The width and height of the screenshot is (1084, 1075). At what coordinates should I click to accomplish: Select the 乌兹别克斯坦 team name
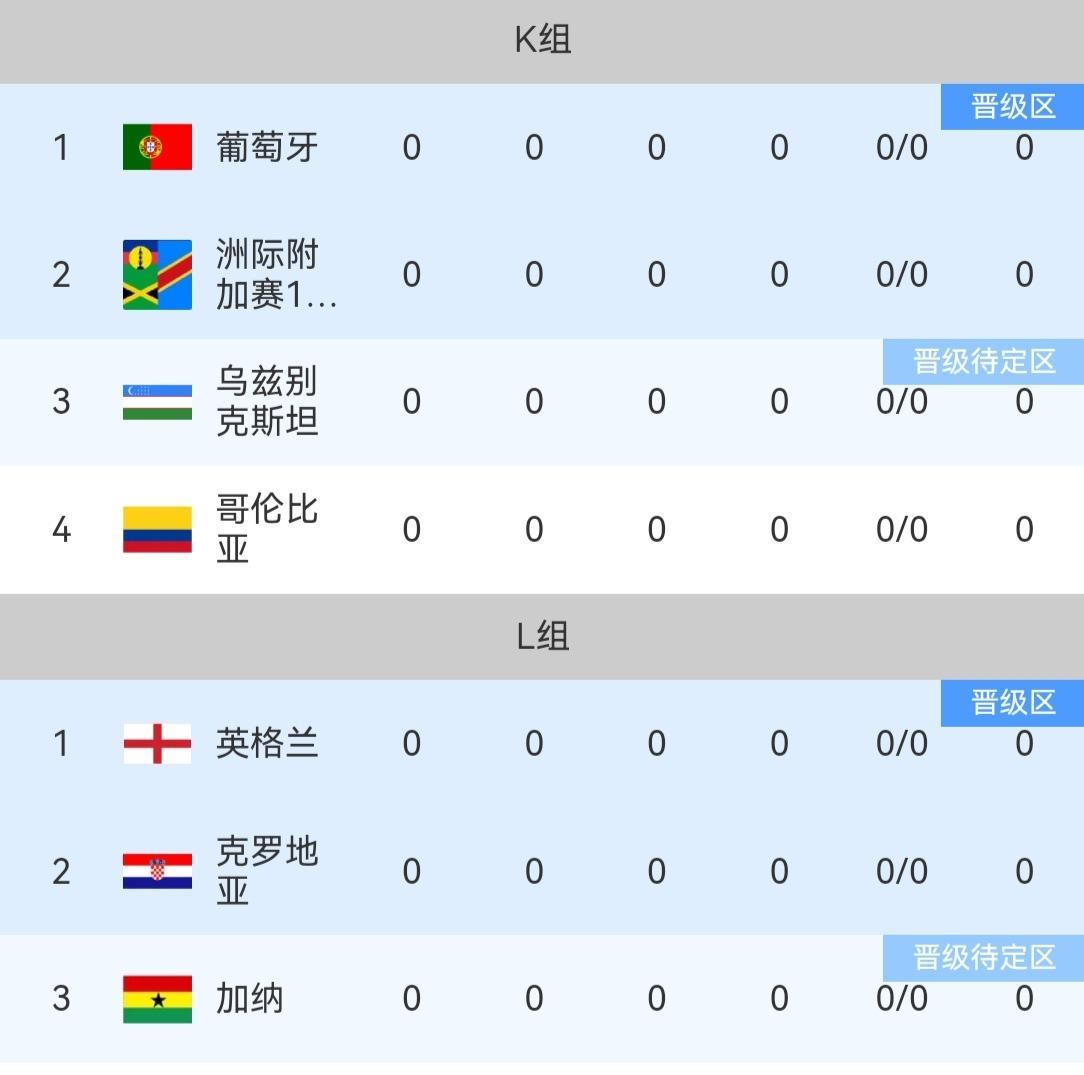click(267, 402)
